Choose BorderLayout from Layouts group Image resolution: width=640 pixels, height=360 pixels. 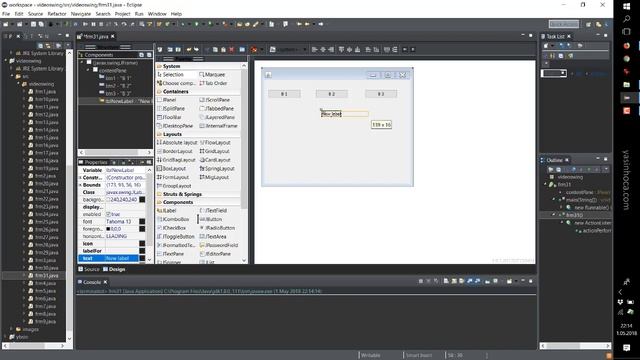point(176,151)
